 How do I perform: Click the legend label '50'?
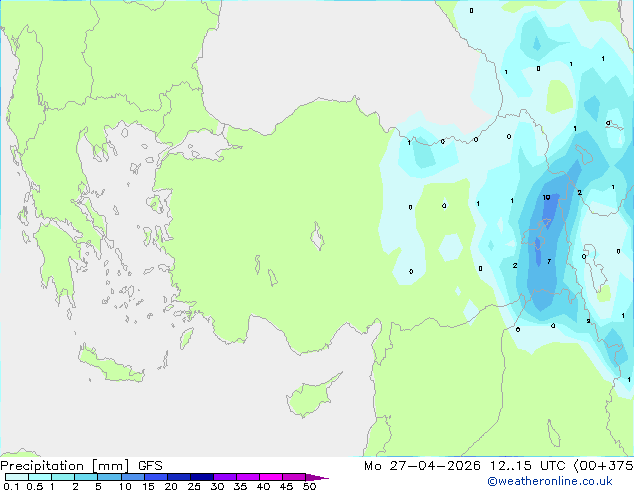coord(310,486)
